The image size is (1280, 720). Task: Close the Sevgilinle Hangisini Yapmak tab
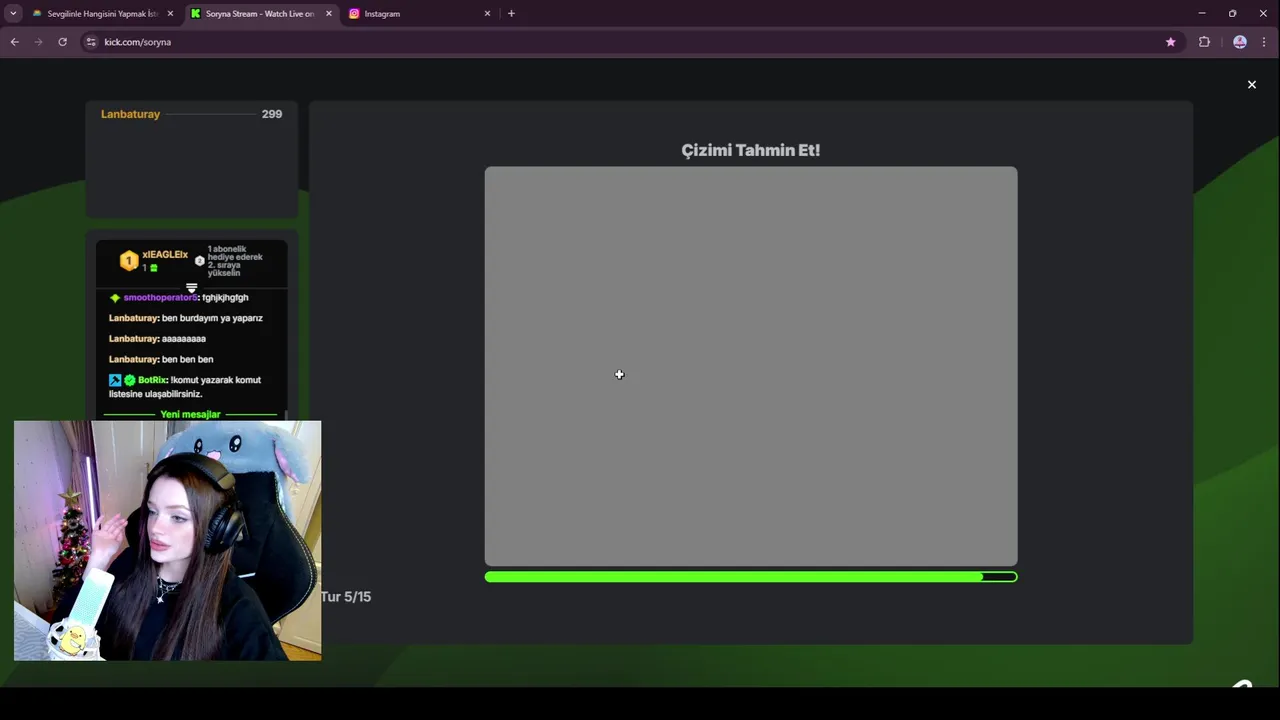(x=170, y=14)
